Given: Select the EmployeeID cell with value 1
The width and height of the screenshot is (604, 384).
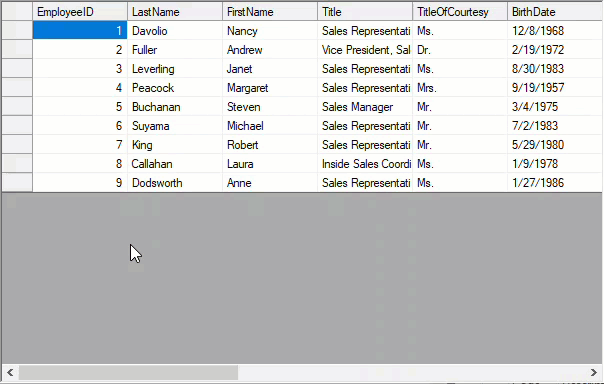Looking at the screenshot, I should 80,30.
